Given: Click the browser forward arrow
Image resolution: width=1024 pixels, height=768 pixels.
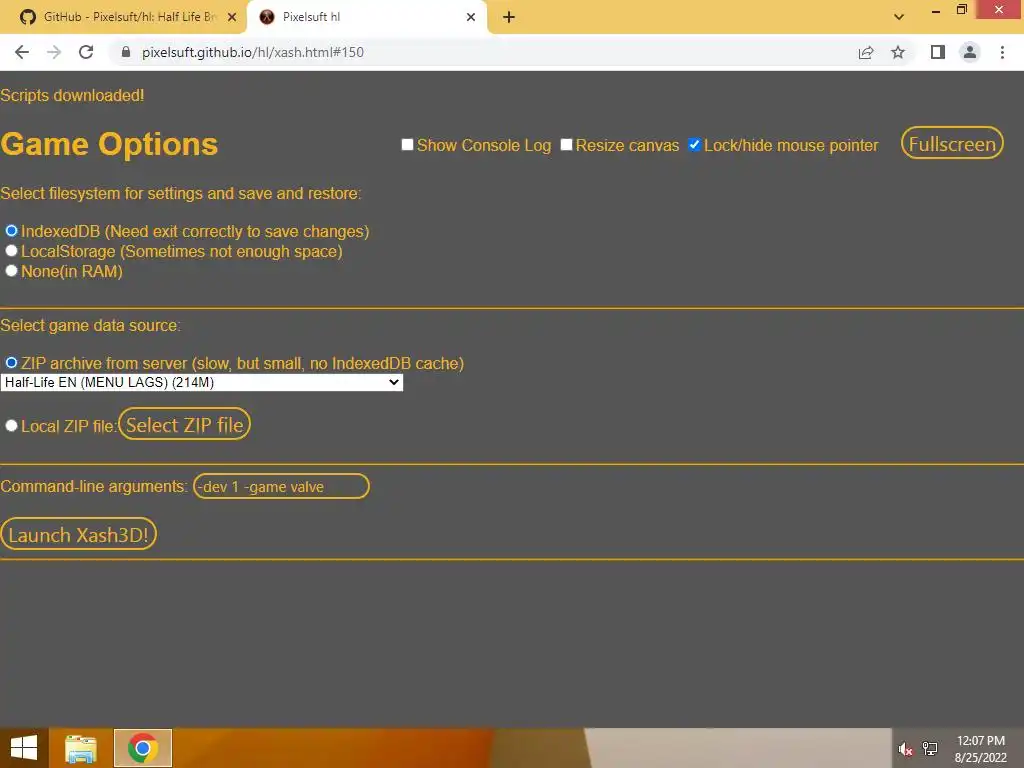Looking at the screenshot, I should coord(54,52).
